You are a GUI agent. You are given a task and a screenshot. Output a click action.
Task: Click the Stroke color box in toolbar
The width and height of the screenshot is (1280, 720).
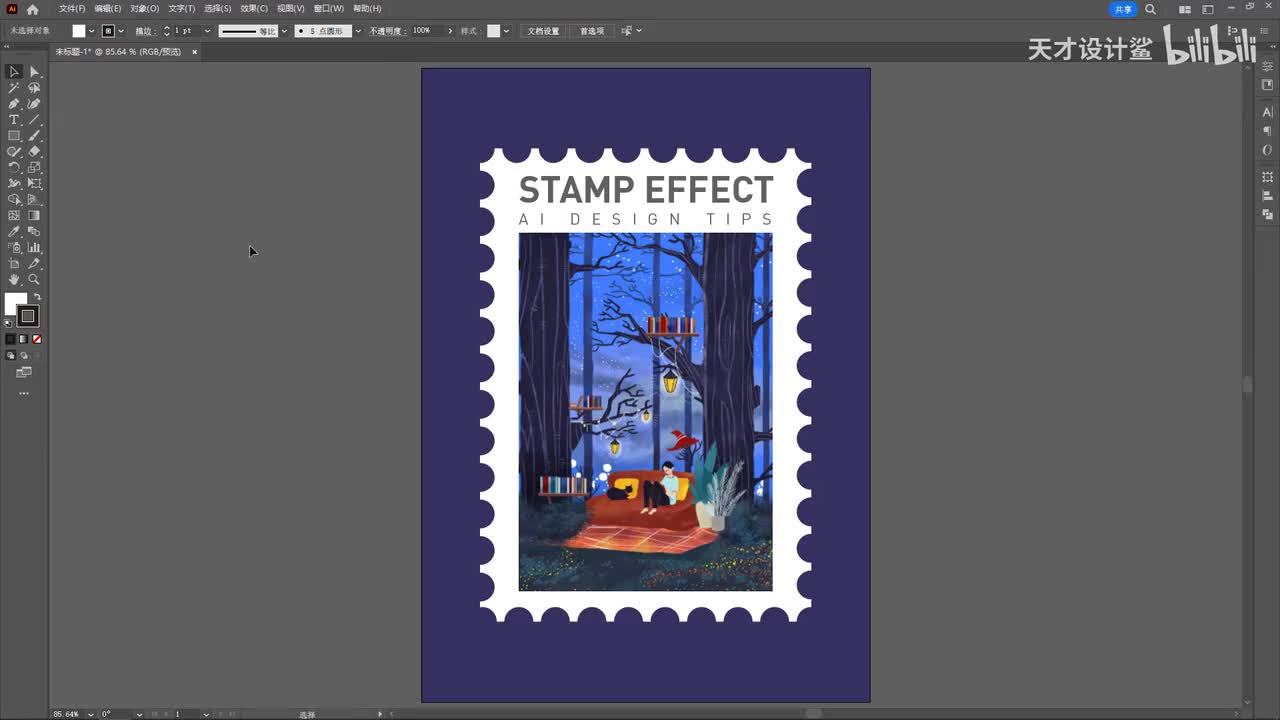click(x=28, y=316)
